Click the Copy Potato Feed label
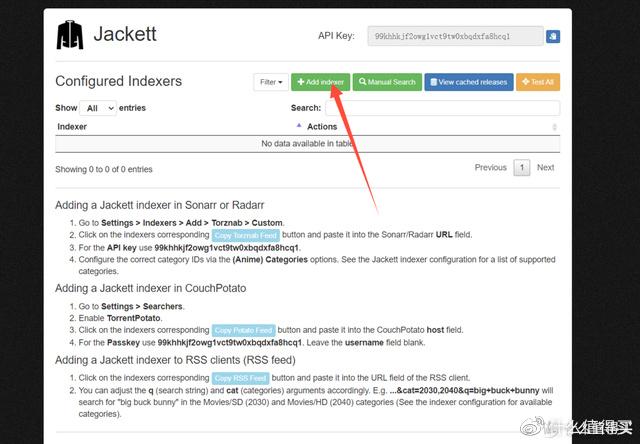Image resolution: width=640 pixels, height=444 pixels. point(243,329)
